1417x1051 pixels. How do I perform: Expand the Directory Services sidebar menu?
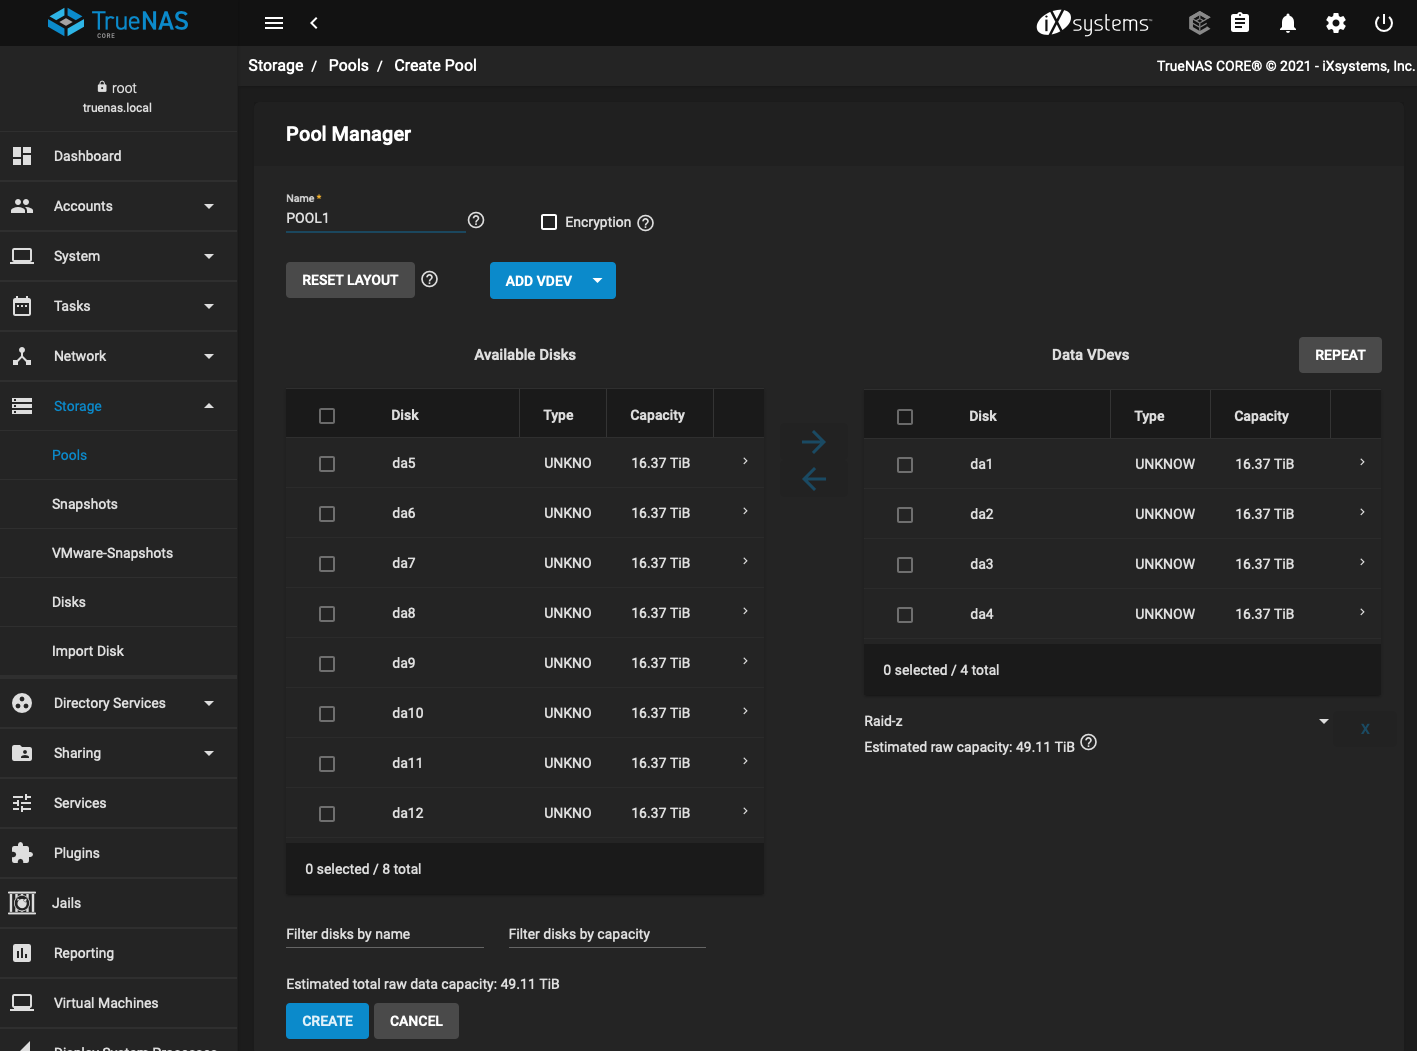click(118, 703)
